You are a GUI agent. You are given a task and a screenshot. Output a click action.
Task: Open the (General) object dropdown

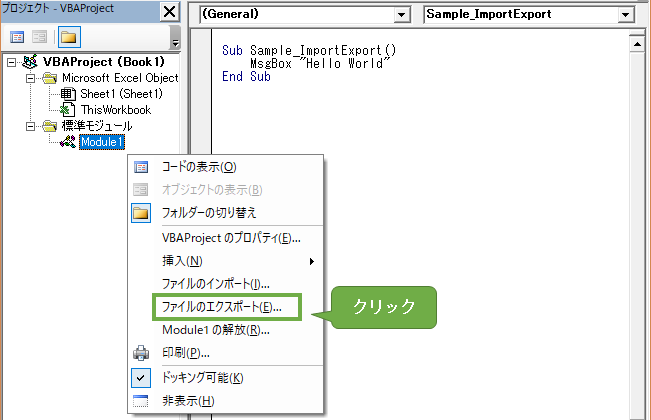tap(401, 15)
